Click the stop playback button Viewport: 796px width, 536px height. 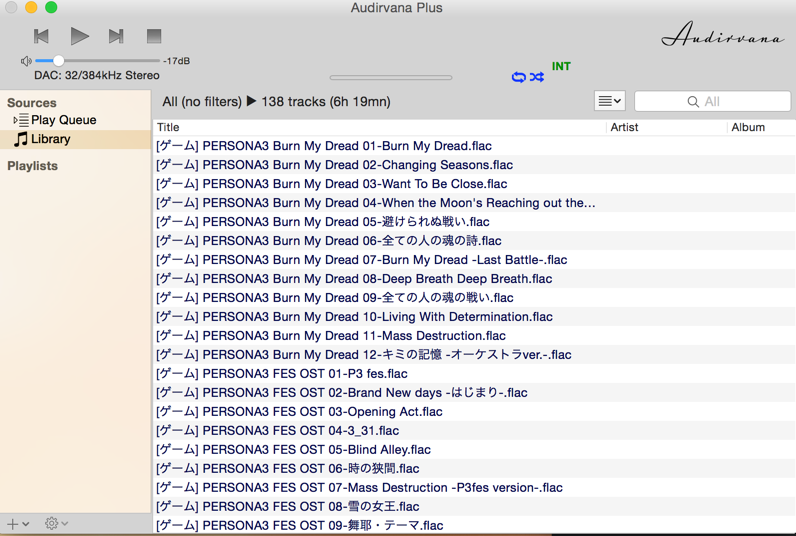(x=154, y=36)
